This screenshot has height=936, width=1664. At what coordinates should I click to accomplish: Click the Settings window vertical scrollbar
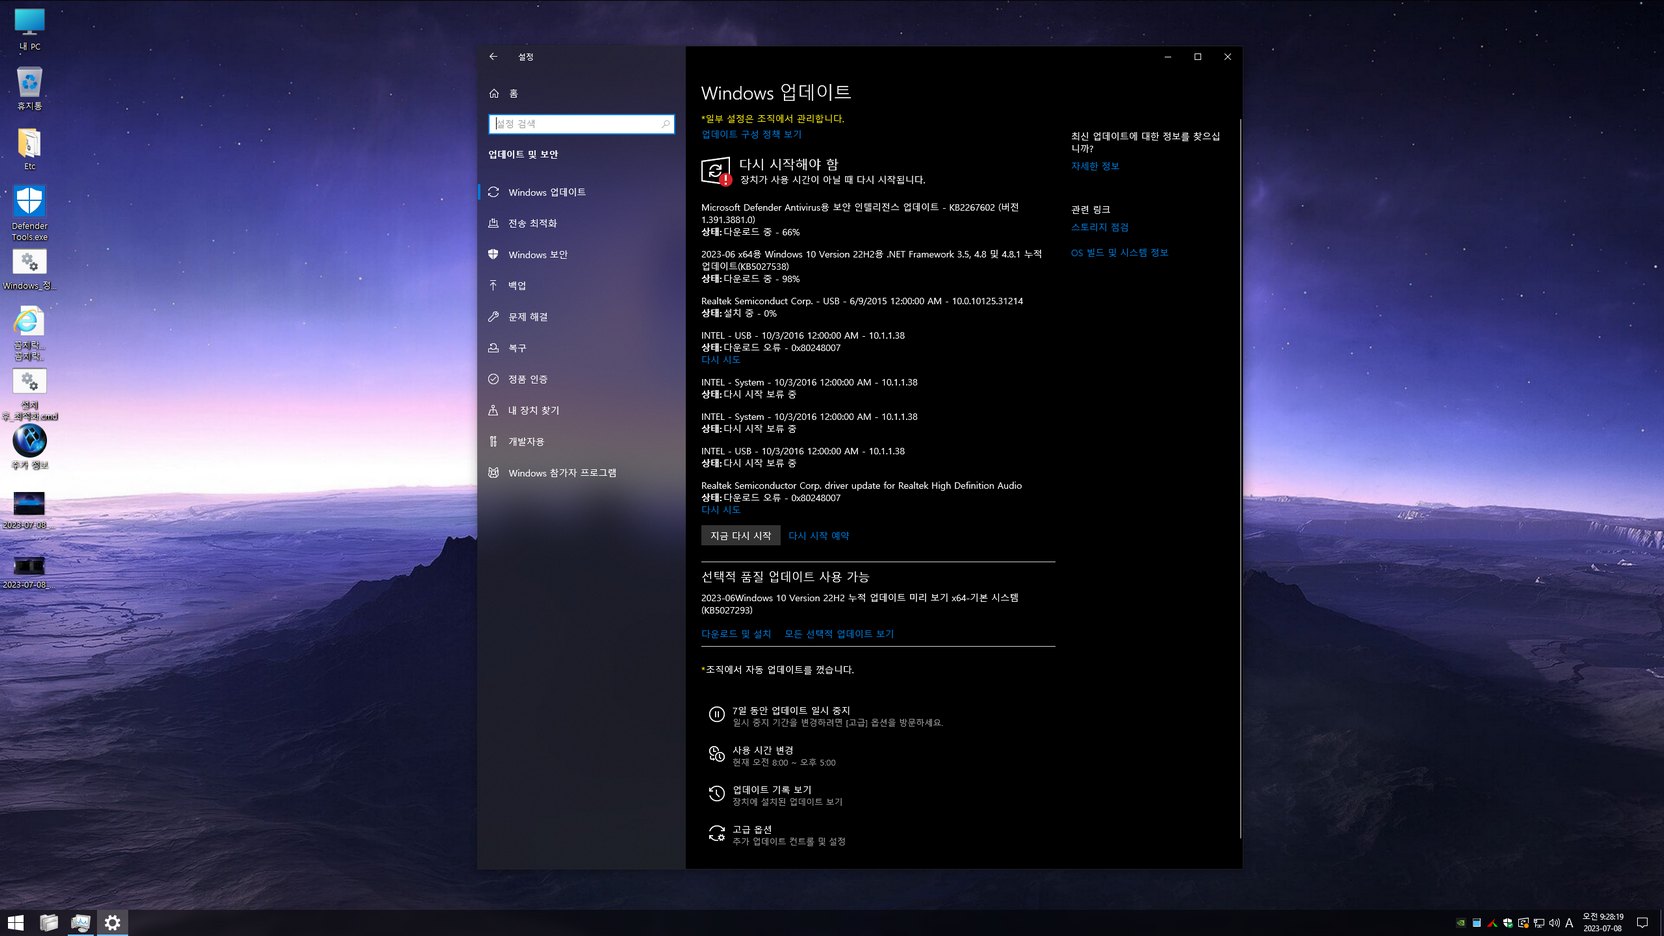pos(1240,478)
